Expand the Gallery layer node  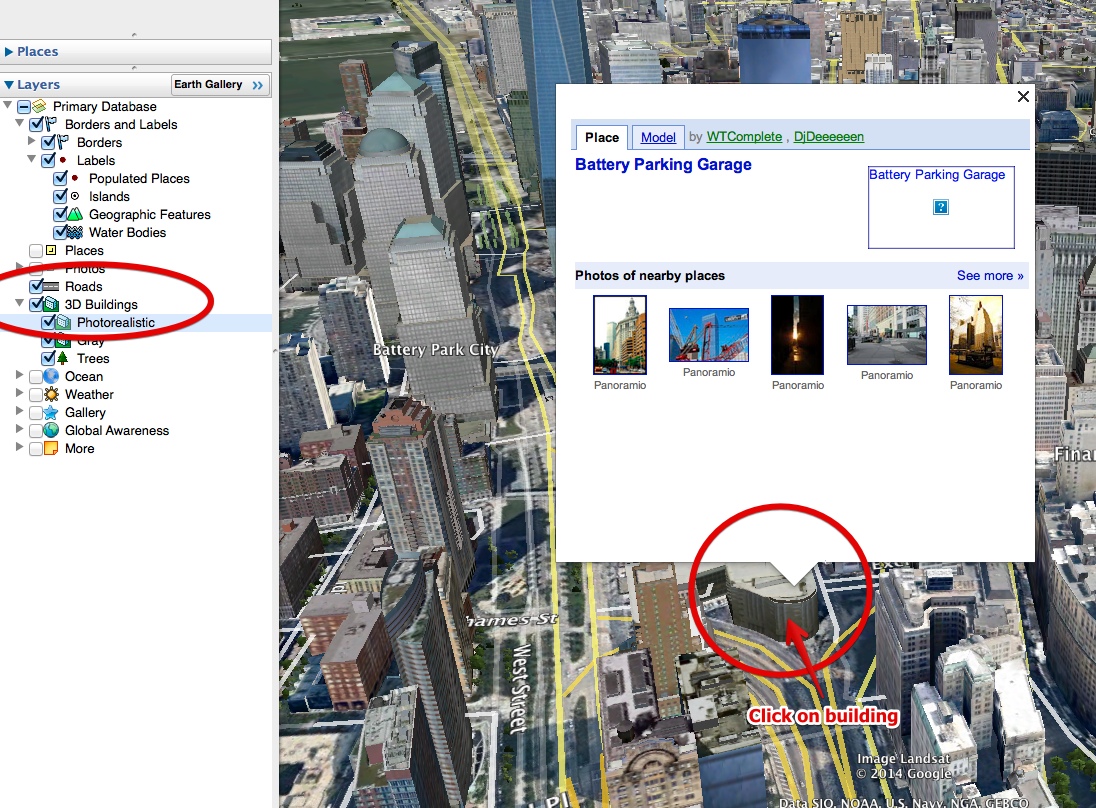click(20, 411)
